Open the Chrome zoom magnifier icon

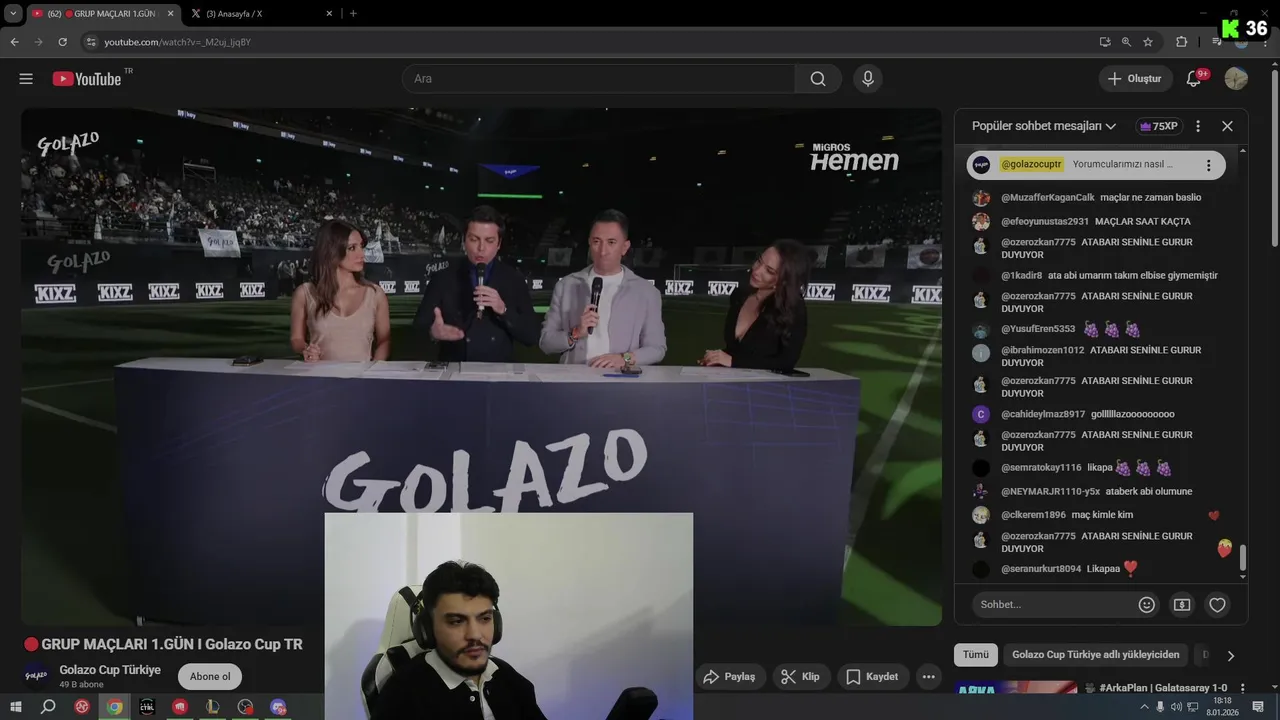coord(1126,42)
